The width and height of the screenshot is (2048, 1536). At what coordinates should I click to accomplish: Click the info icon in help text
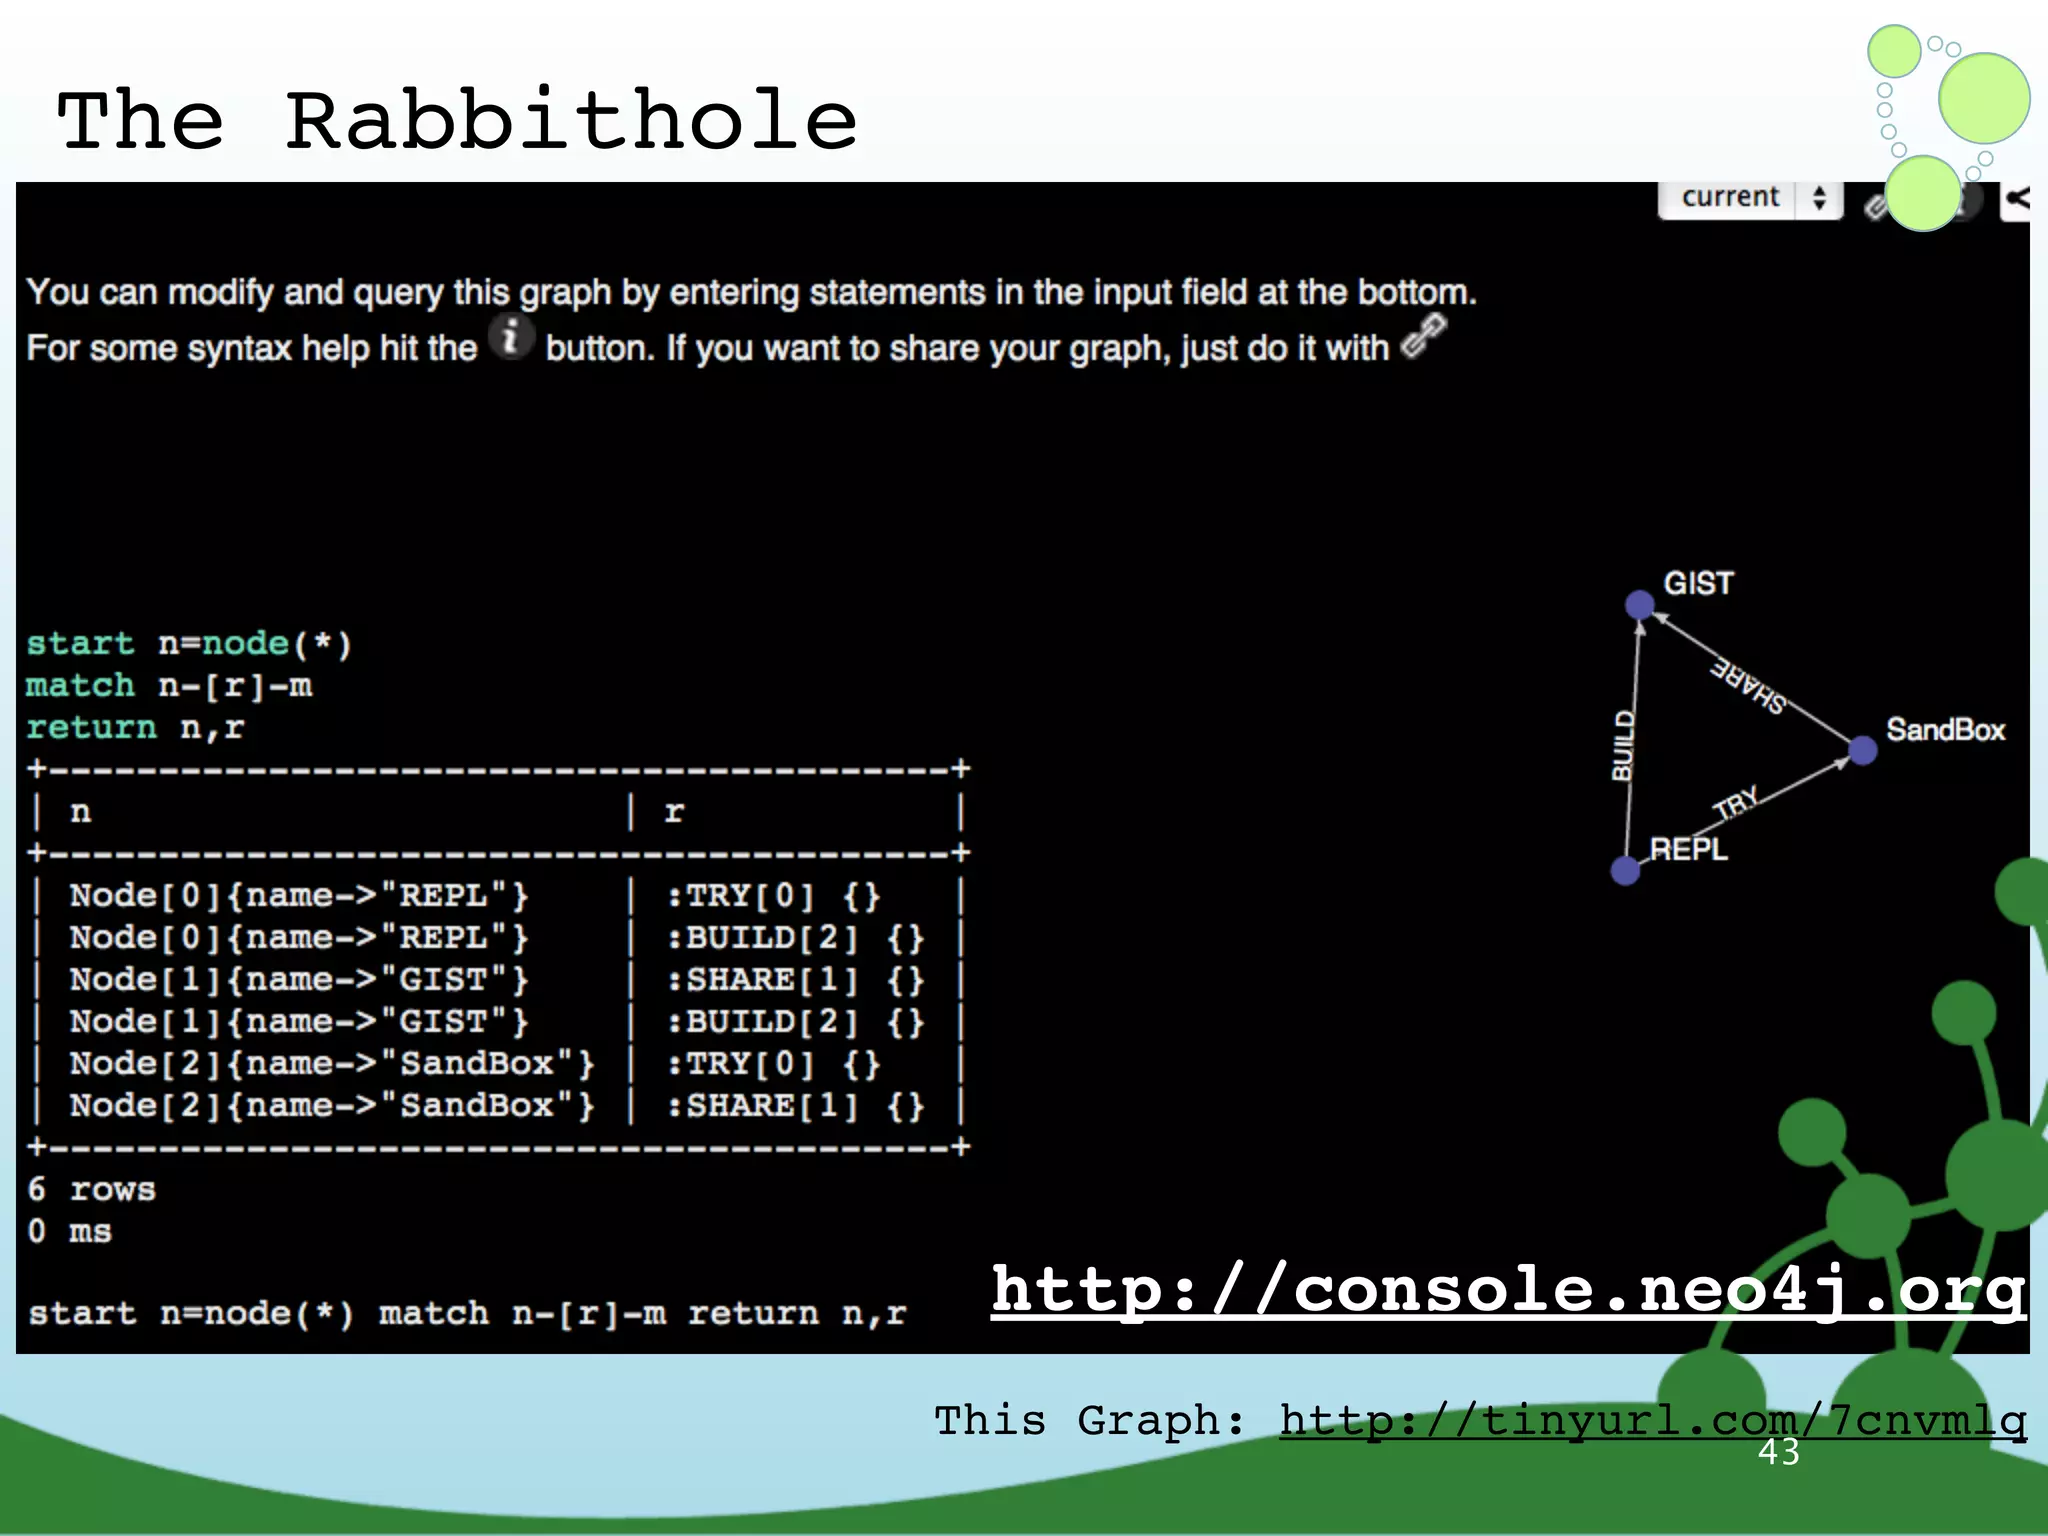pyautogui.click(x=511, y=337)
